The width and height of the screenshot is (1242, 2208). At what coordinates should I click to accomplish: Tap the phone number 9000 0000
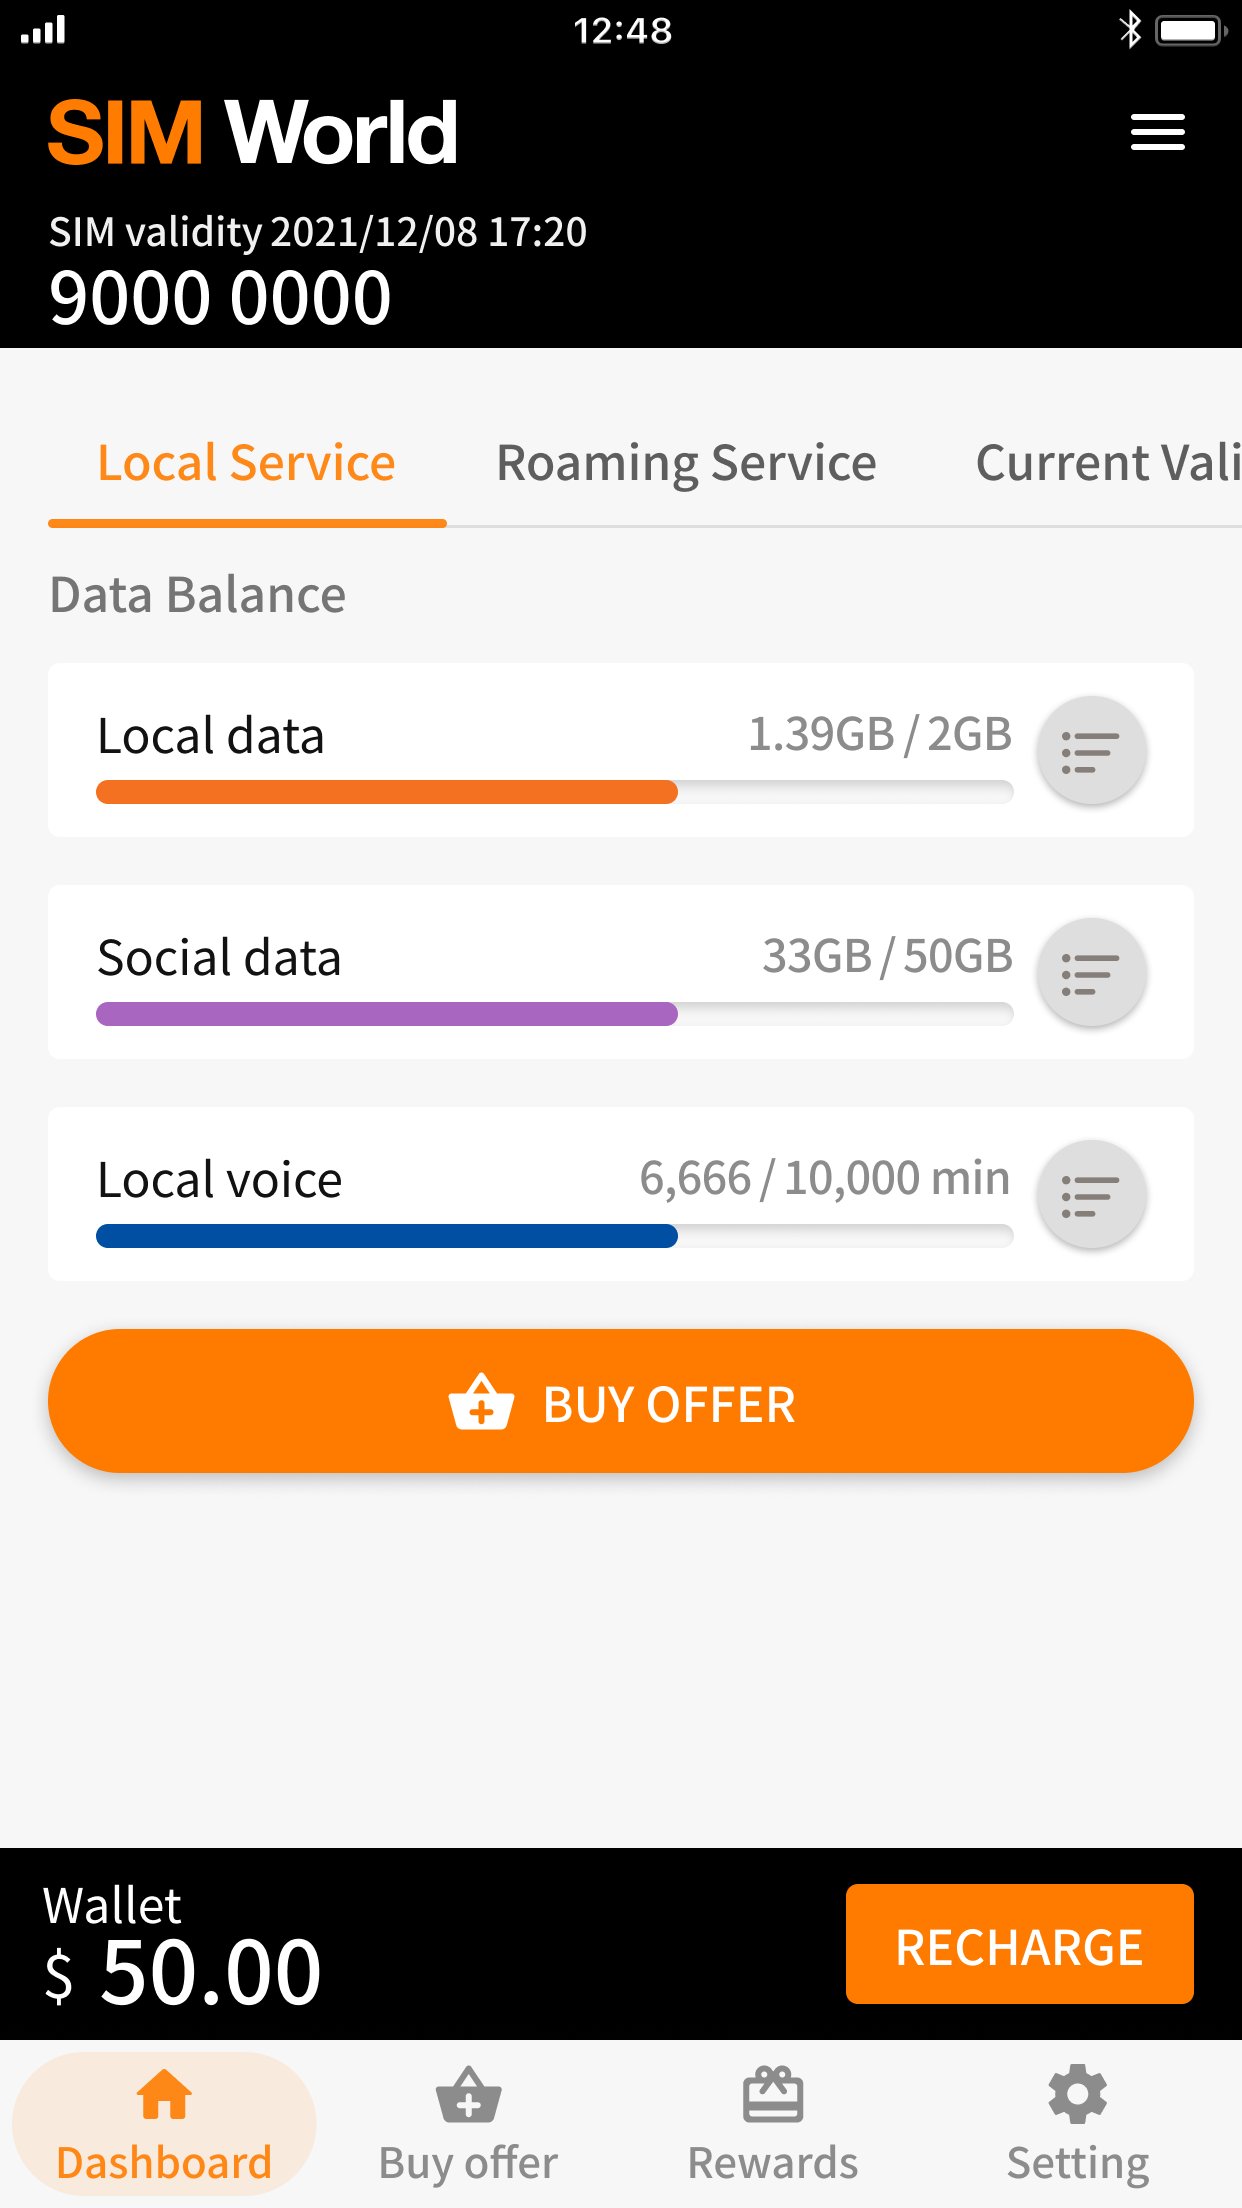click(220, 298)
